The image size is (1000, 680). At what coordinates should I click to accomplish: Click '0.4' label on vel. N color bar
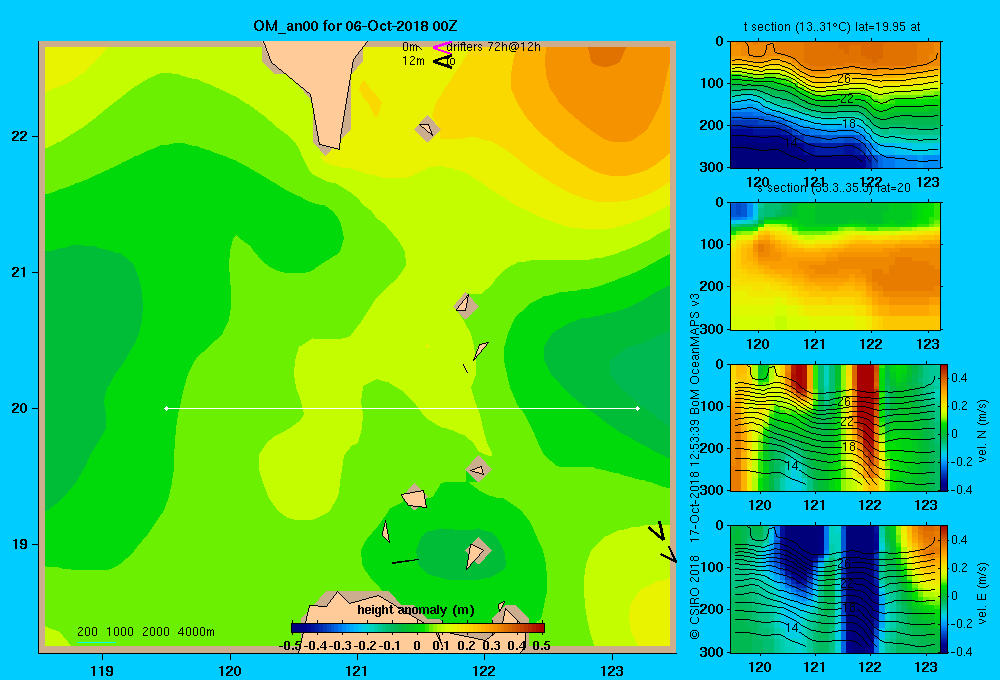pos(959,378)
